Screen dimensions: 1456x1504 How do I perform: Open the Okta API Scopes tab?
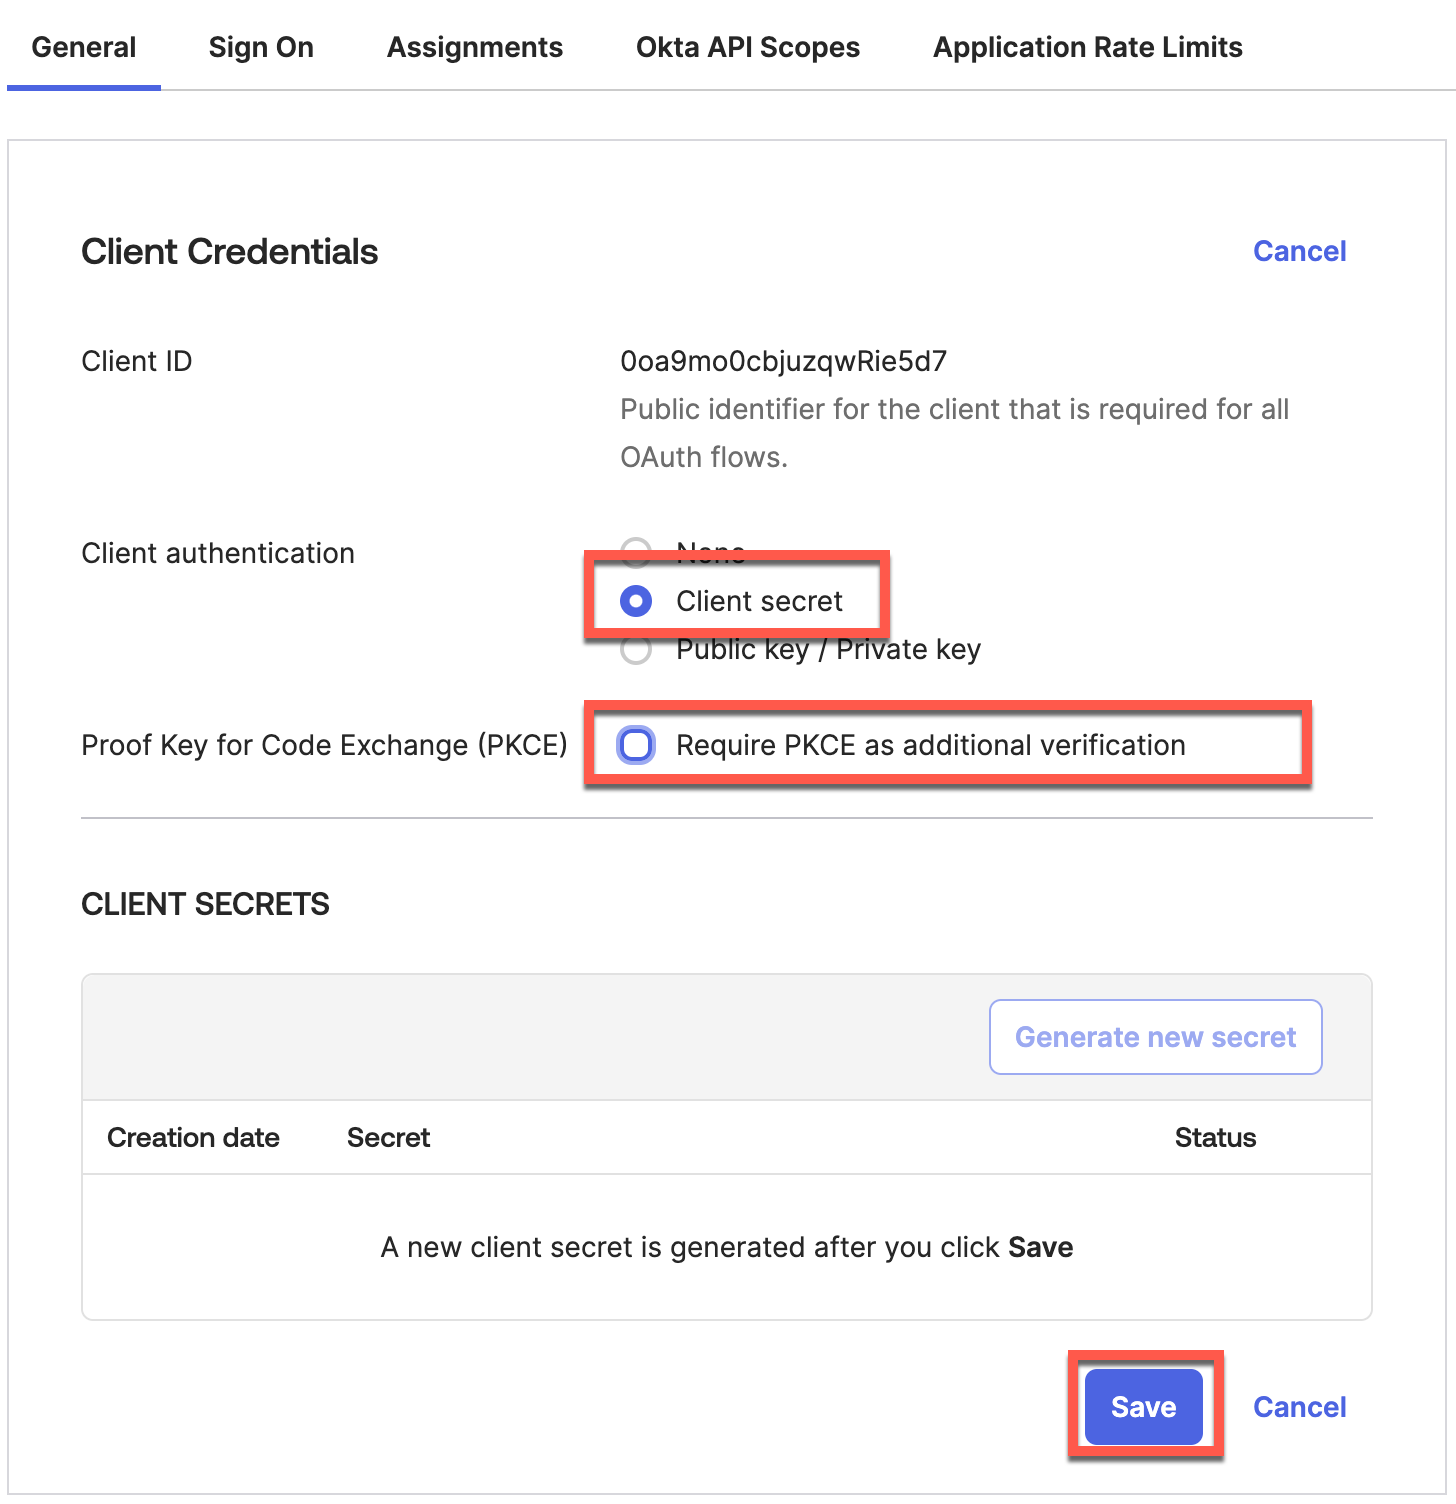tap(748, 47)
